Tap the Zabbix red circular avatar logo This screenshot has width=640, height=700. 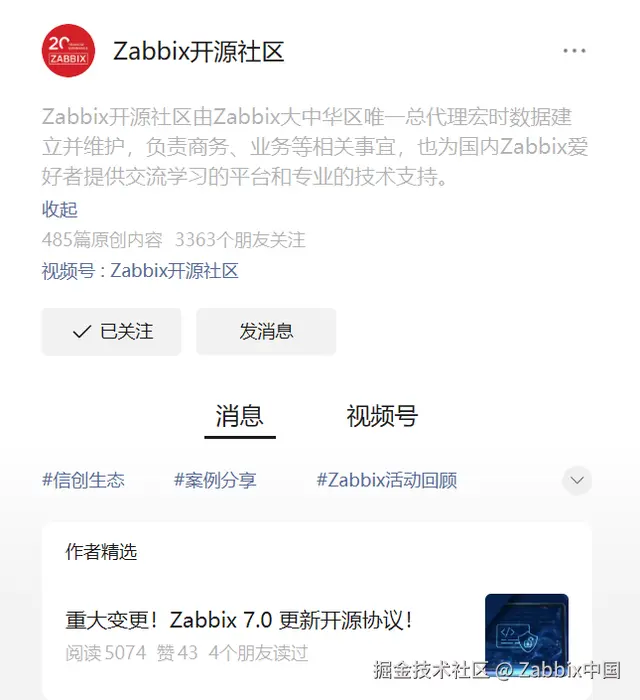pyautogui.click(x=68, y=50)
